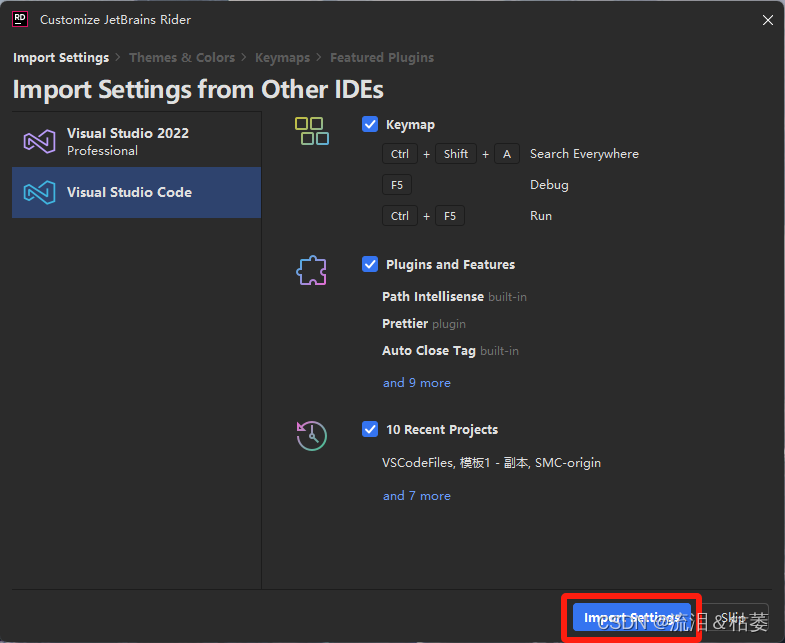The image size is (785, 643).
Task: Click the Keymap grid squares icon
Action: pyautogui.click(x=311, y=131)
